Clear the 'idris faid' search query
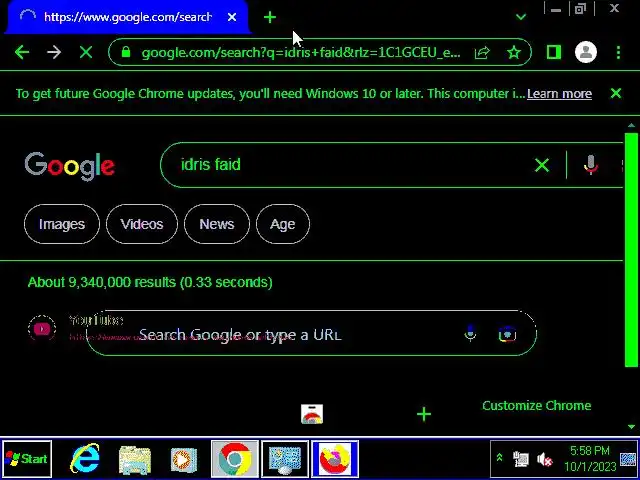640x480 pixels. tap(542, 165)
